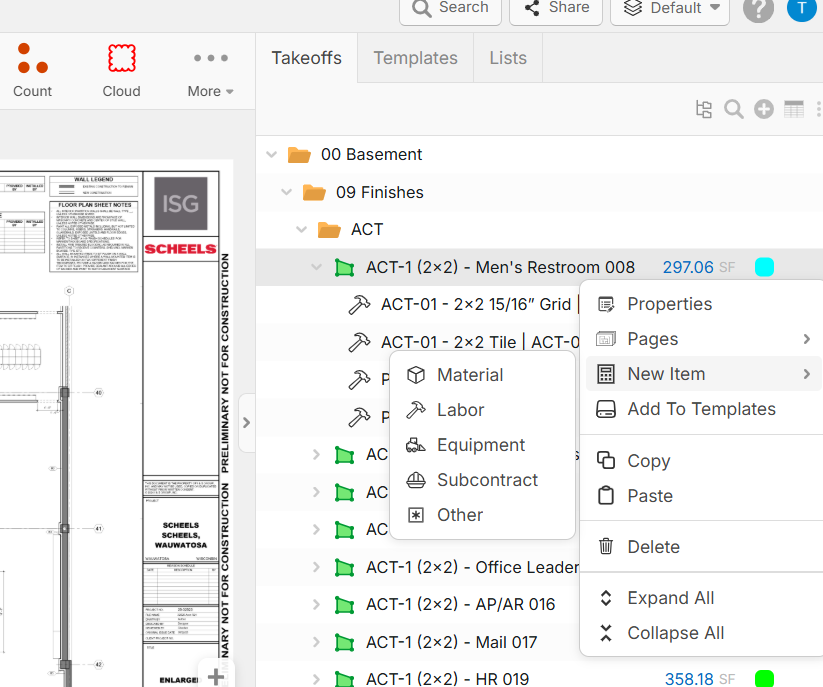Select Labor in New Item submenu
Screen dimensions: 823x687
pos(460,410)
